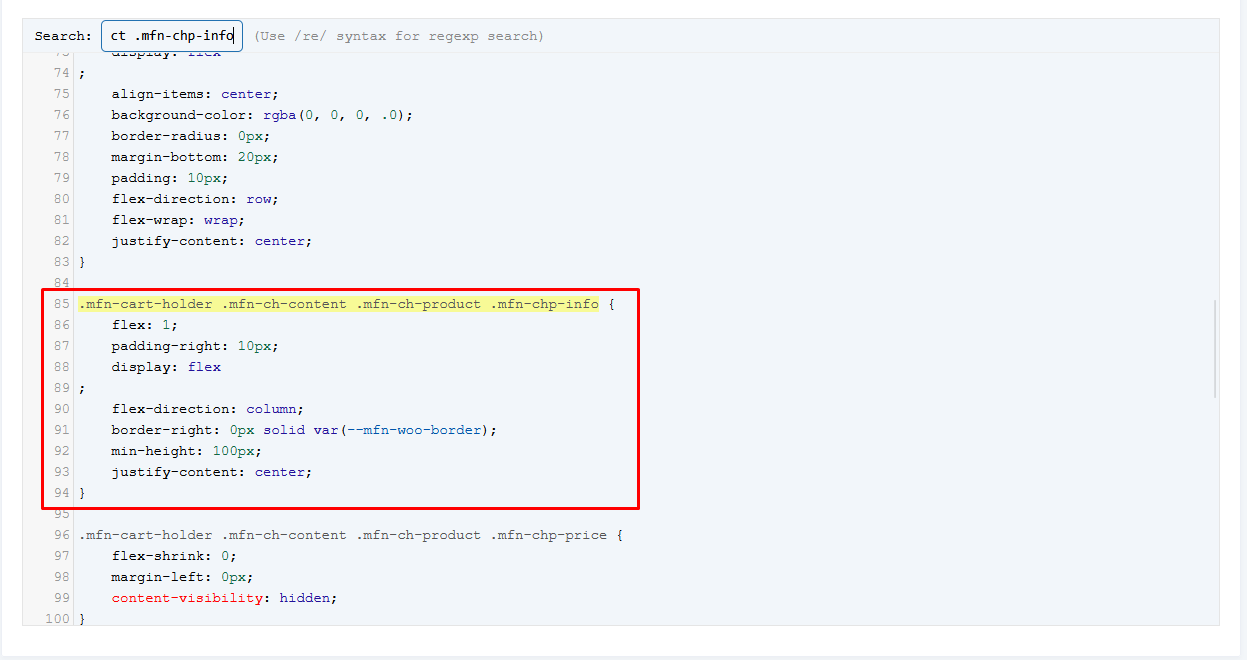Click the flex-shrink: 0 declaration on line 97

tap(174, 556)
